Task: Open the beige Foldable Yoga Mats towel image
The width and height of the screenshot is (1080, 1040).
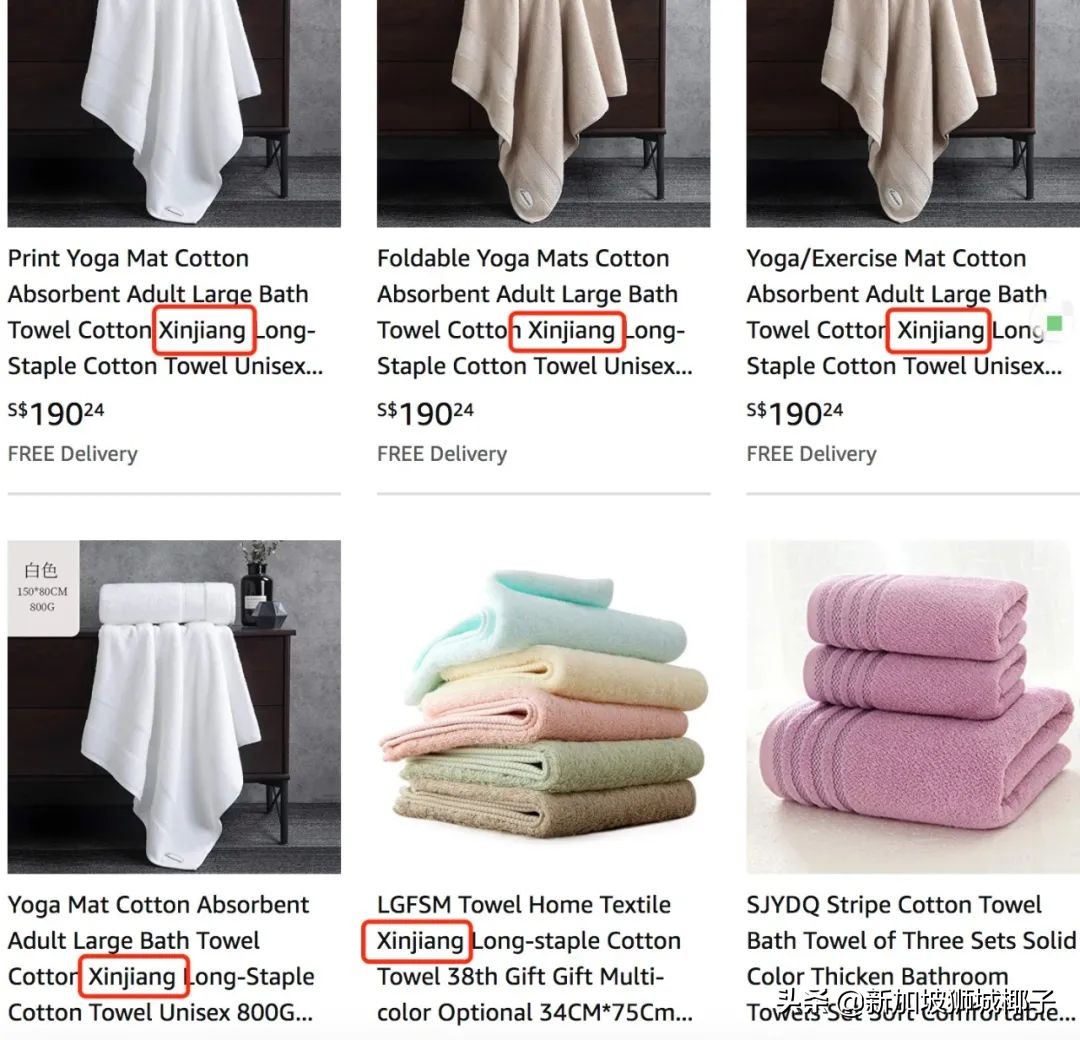Action: tap(543, 113)
